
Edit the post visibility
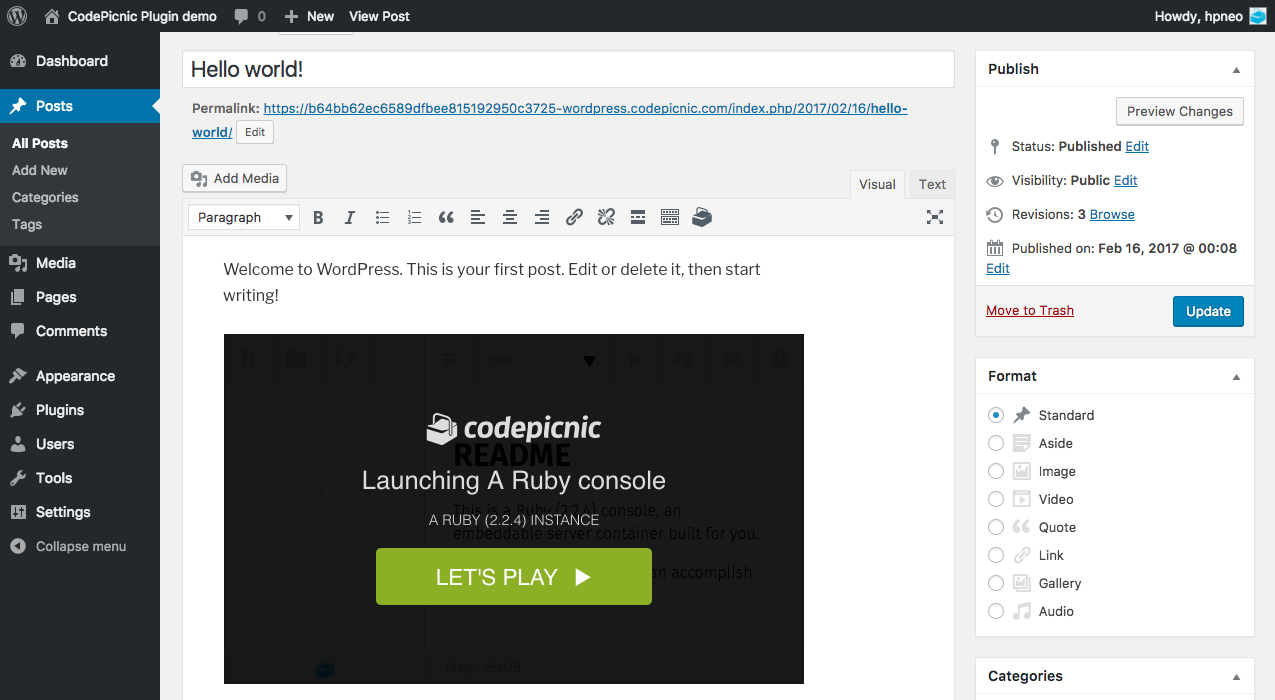1126,180
